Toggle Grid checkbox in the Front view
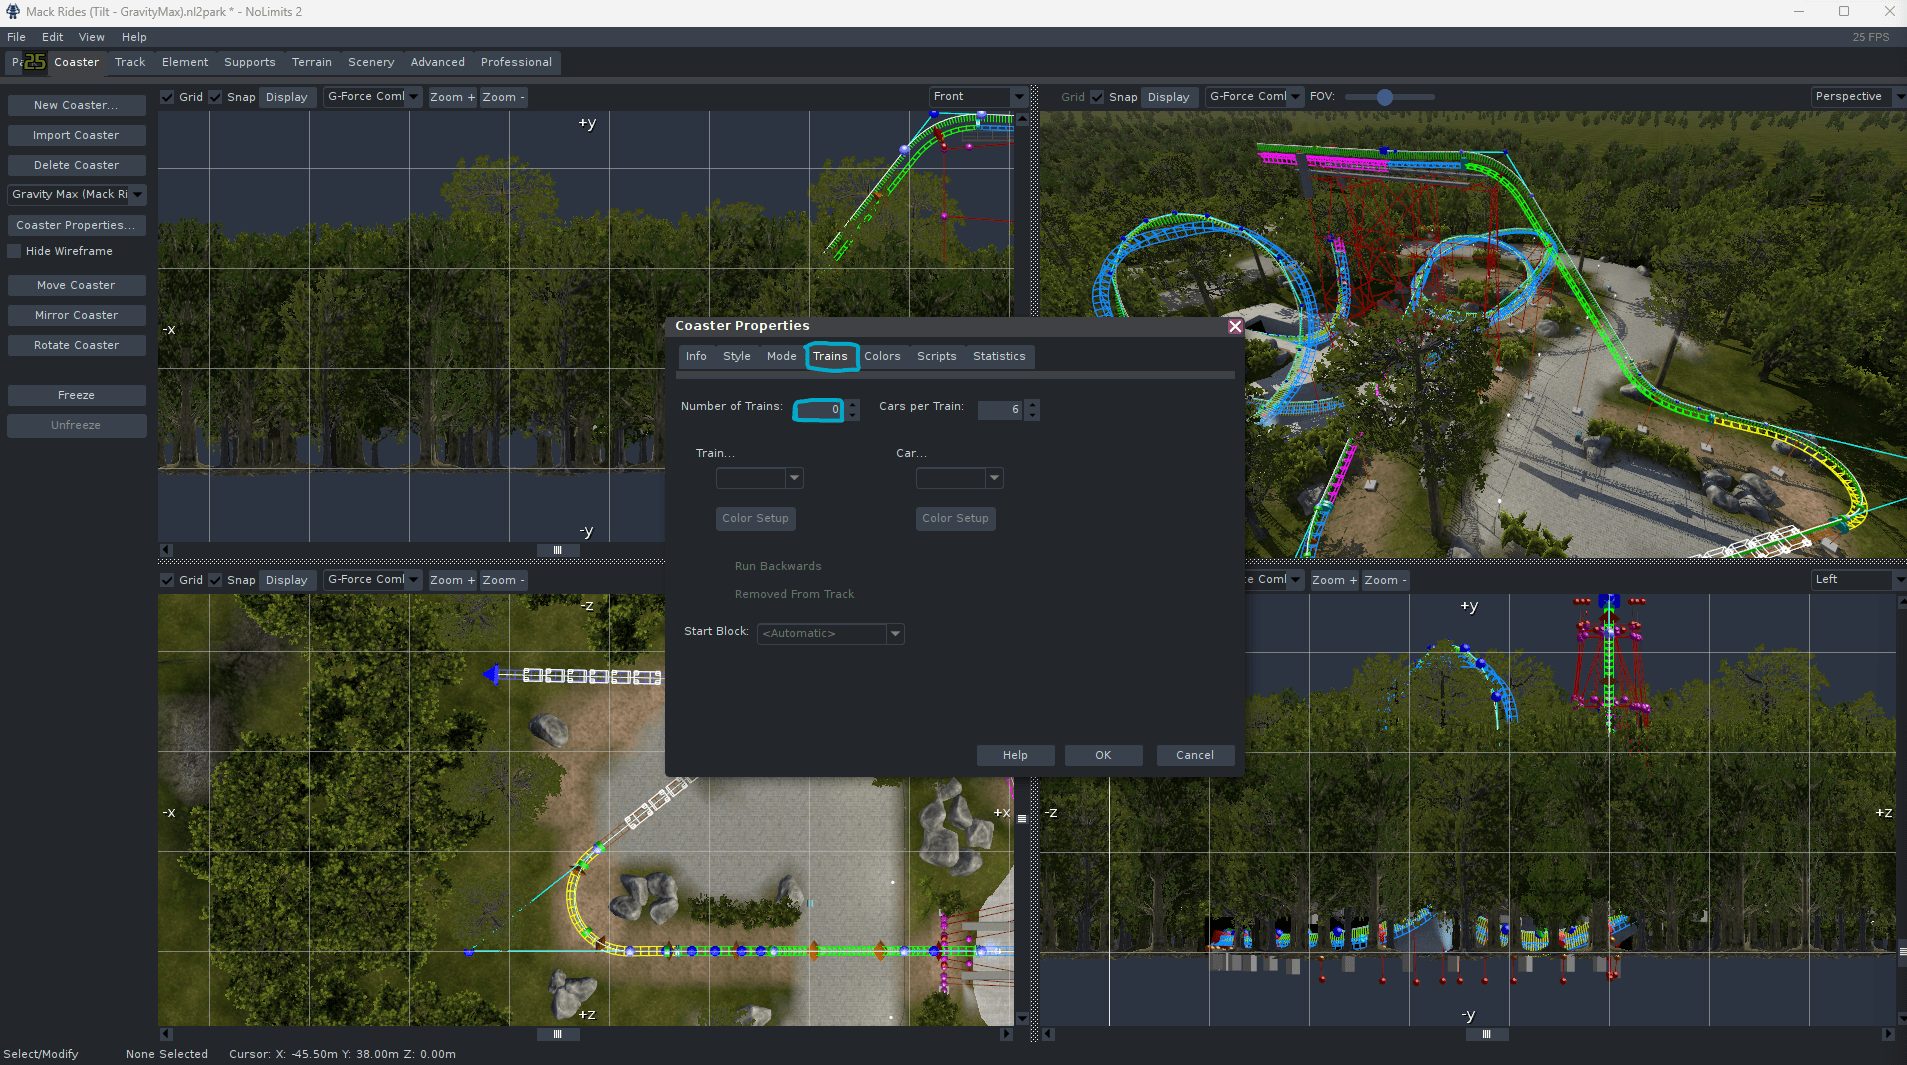 click(167, 97)
